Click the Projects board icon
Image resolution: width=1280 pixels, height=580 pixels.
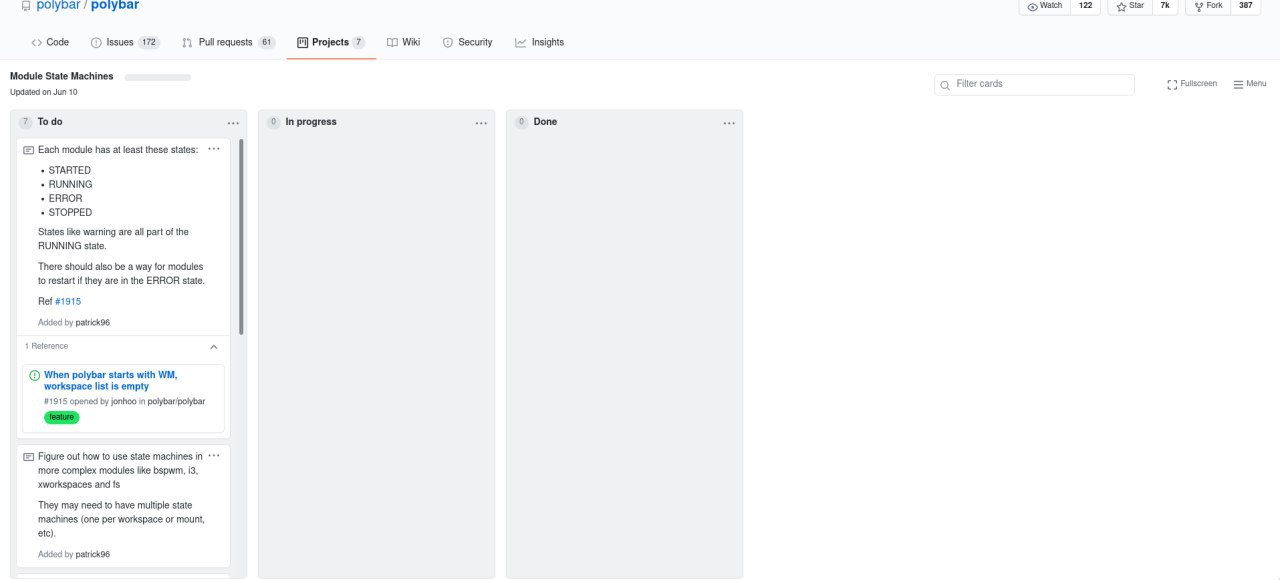[x=302, y=43]
